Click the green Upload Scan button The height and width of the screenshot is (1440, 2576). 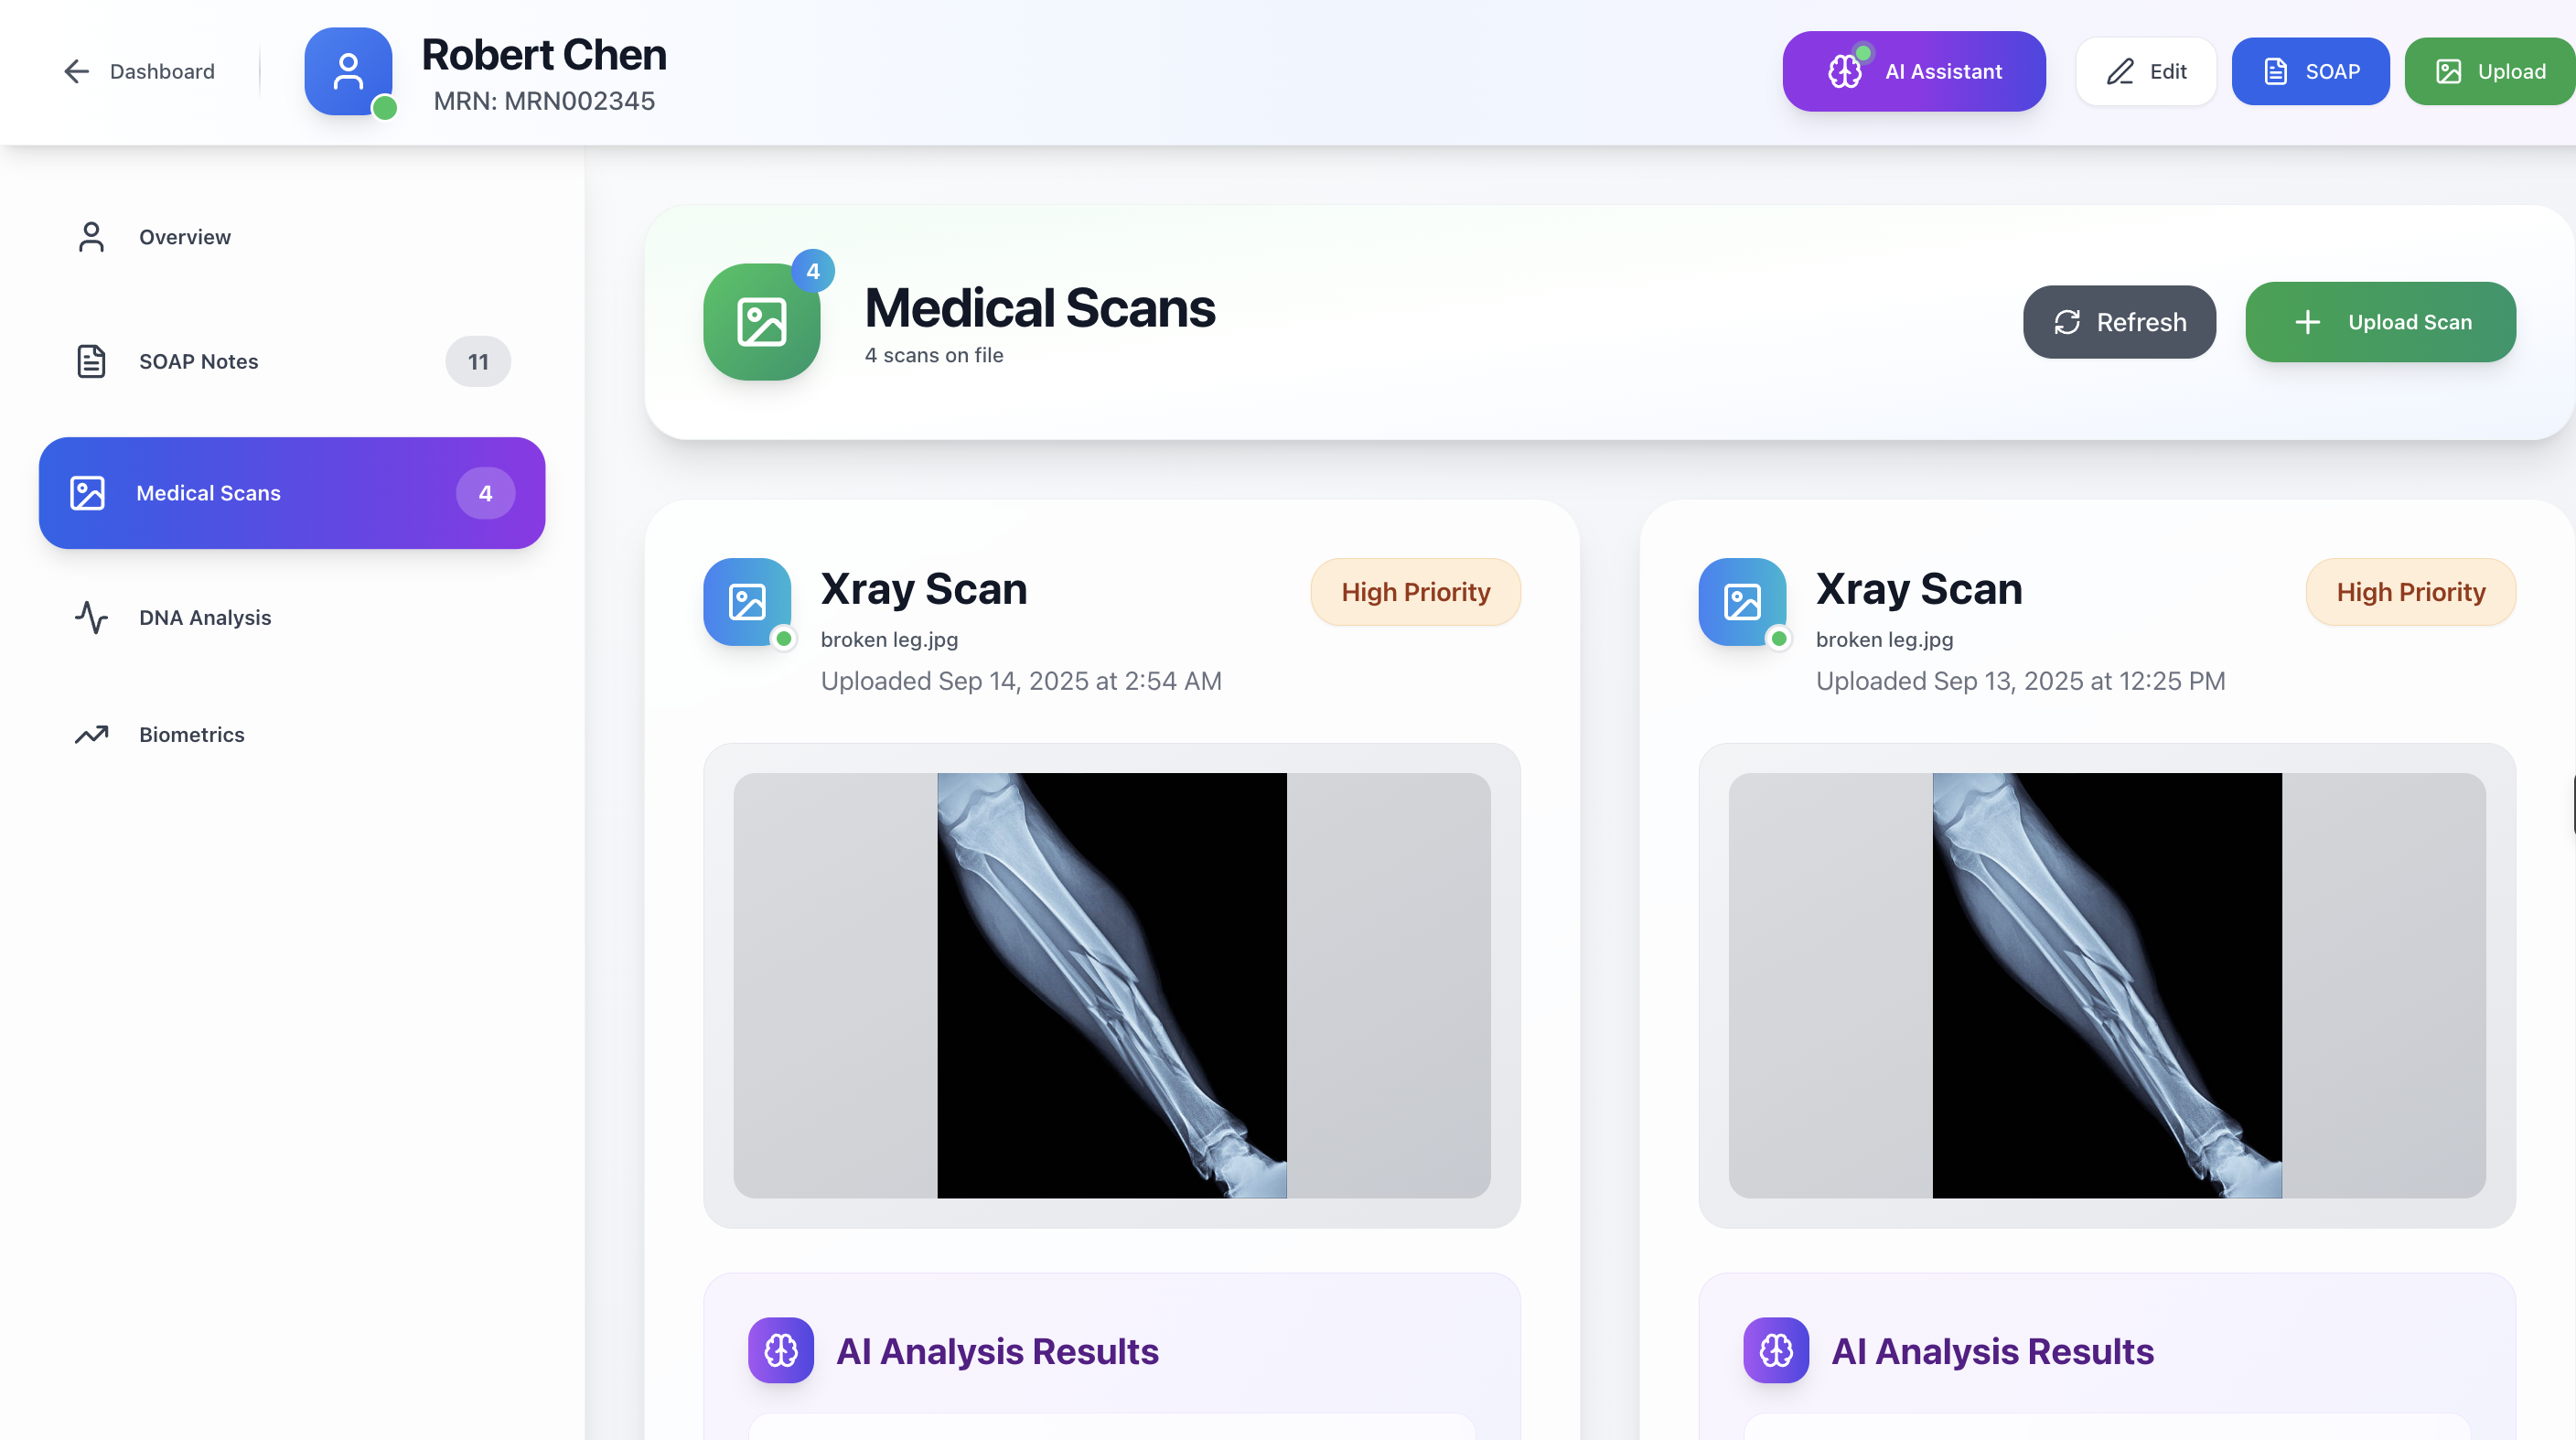[2380, 322]
